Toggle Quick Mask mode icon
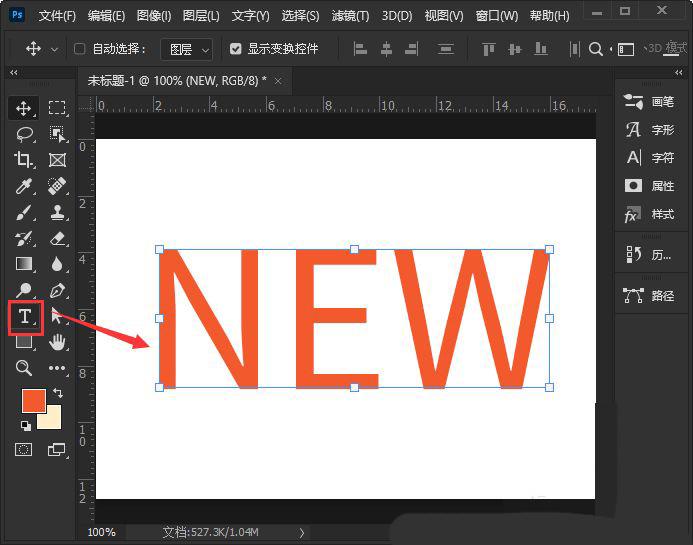 [x=23, y=450]
